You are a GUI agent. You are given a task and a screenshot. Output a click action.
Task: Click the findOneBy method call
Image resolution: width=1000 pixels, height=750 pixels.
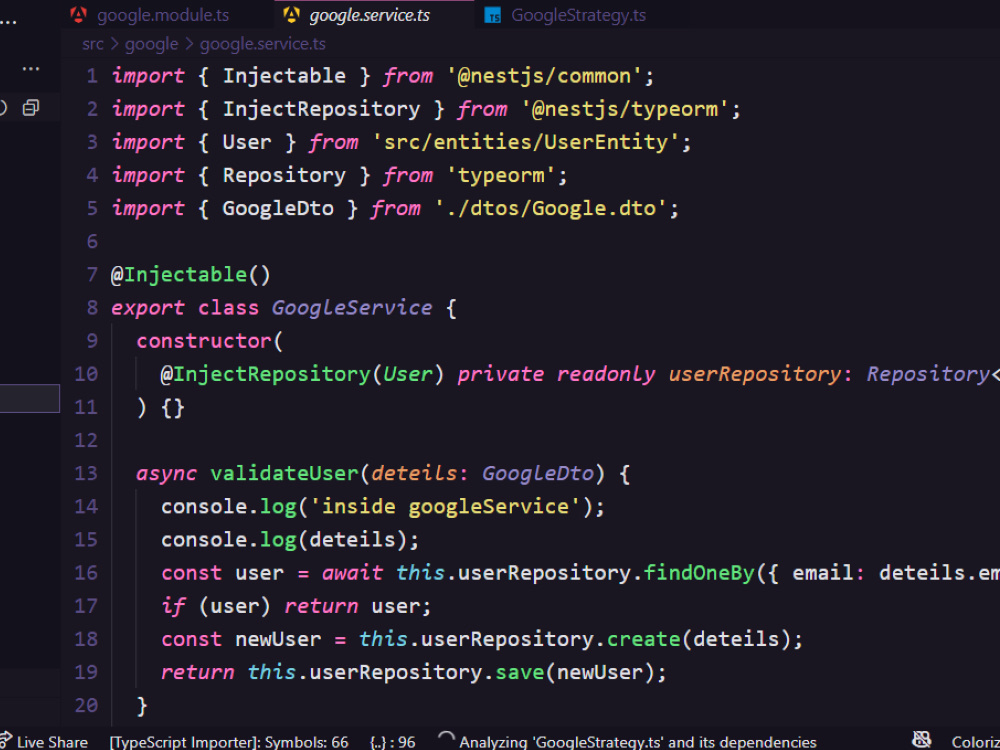[x=699, y=573]
